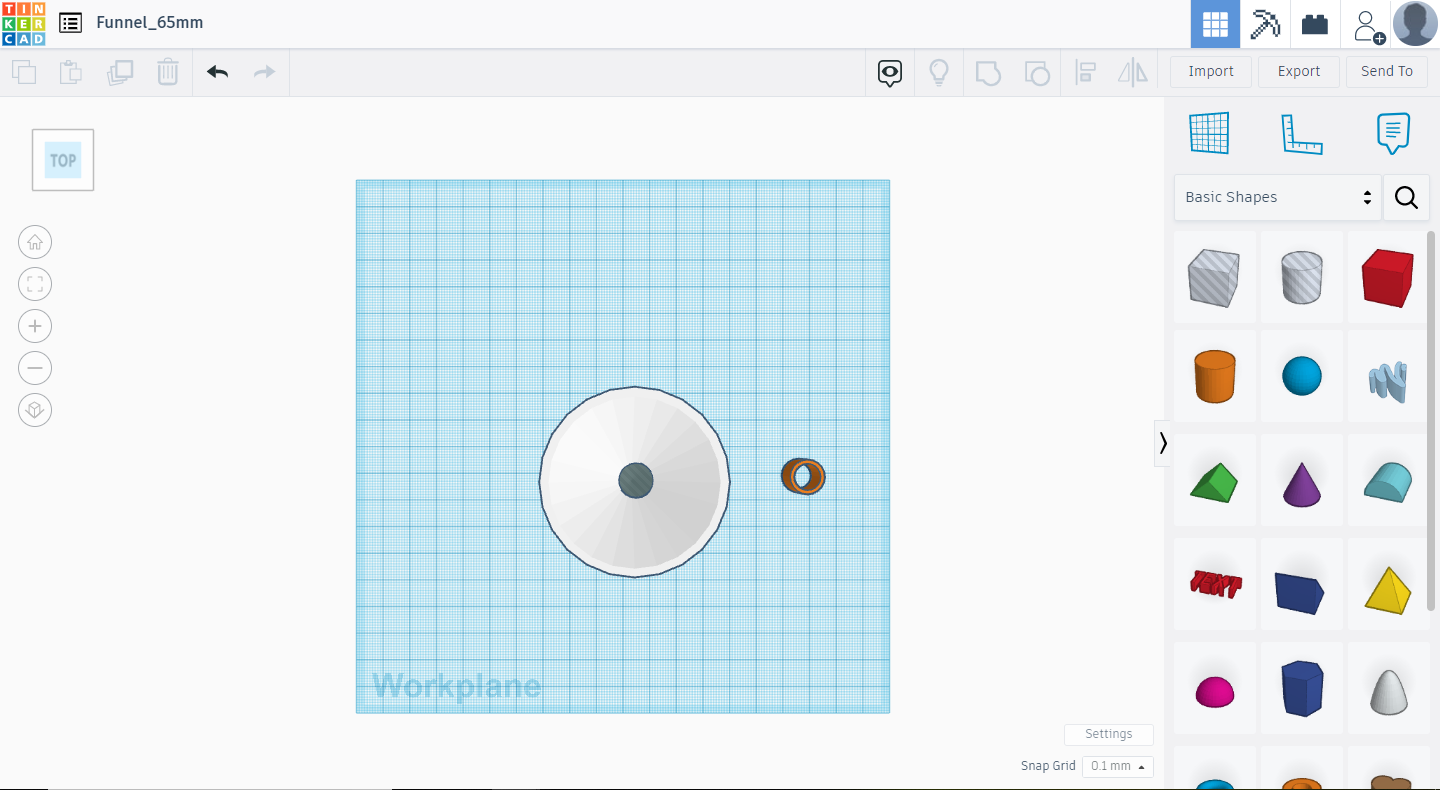Click the Duplicate and repeat icon
This screenshot has width=1440, height=790.
pyautogui.click(x=120, y=72)
